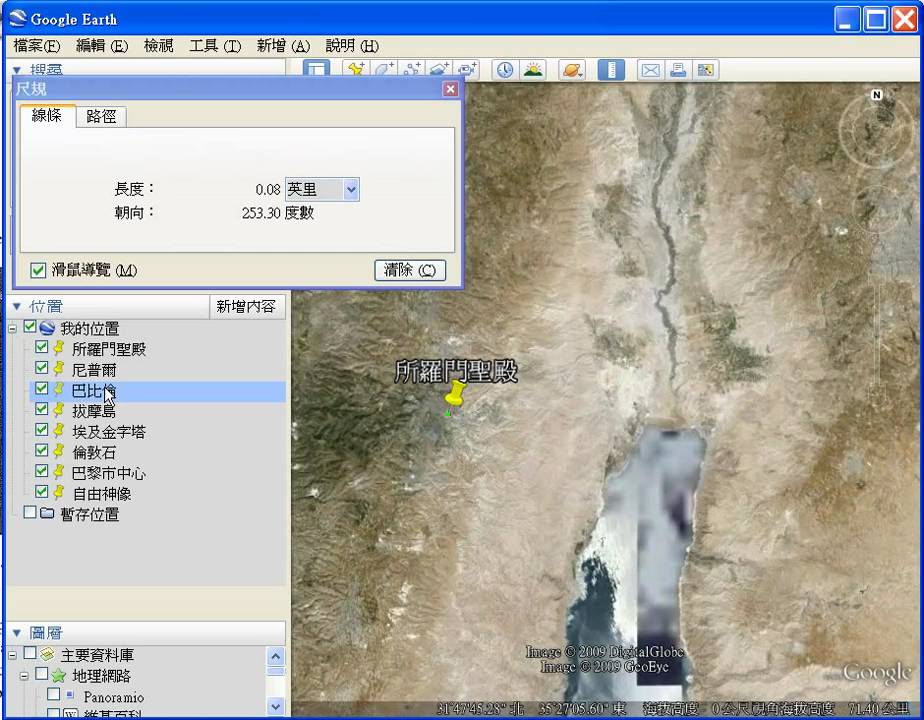Open the 工具(T) menu
Viewport: 924px width, 720px height.
[x=215, y=46]
